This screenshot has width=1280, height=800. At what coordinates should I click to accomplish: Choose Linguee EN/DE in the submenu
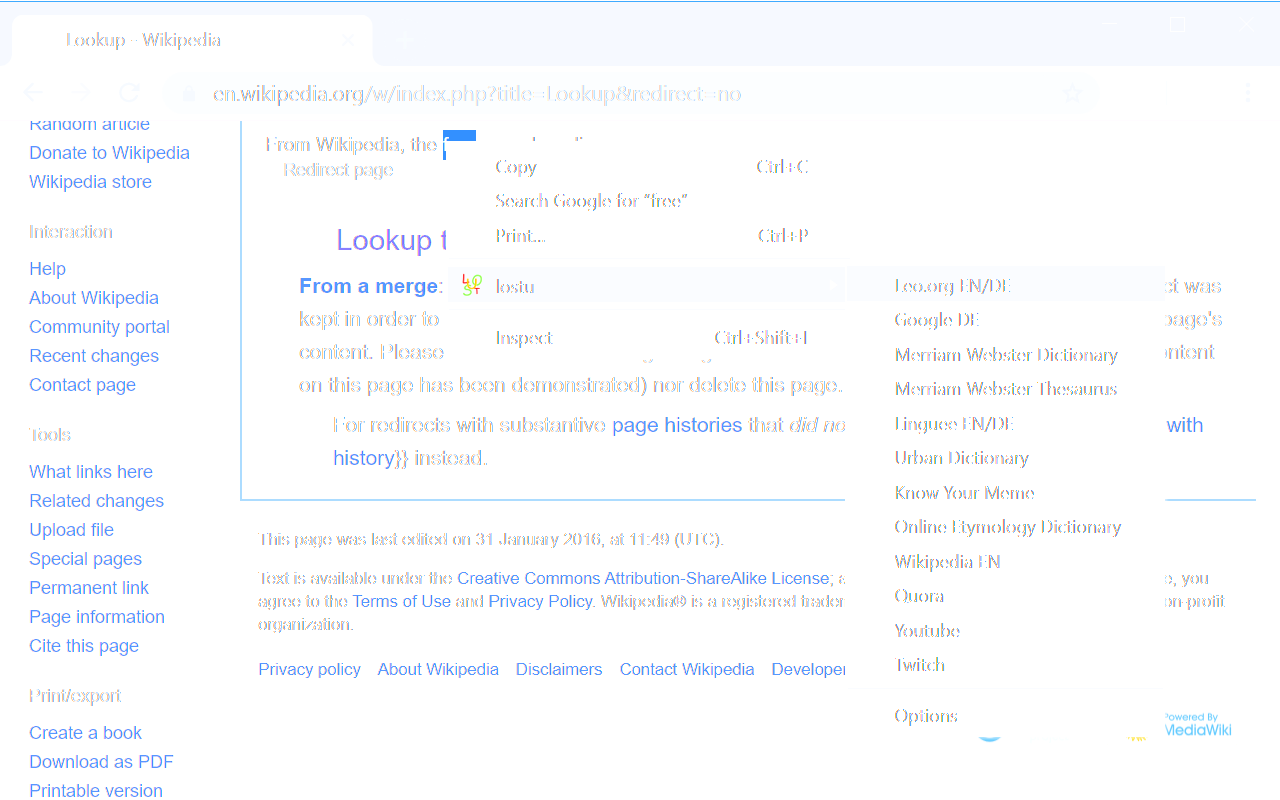(1005, 424)
